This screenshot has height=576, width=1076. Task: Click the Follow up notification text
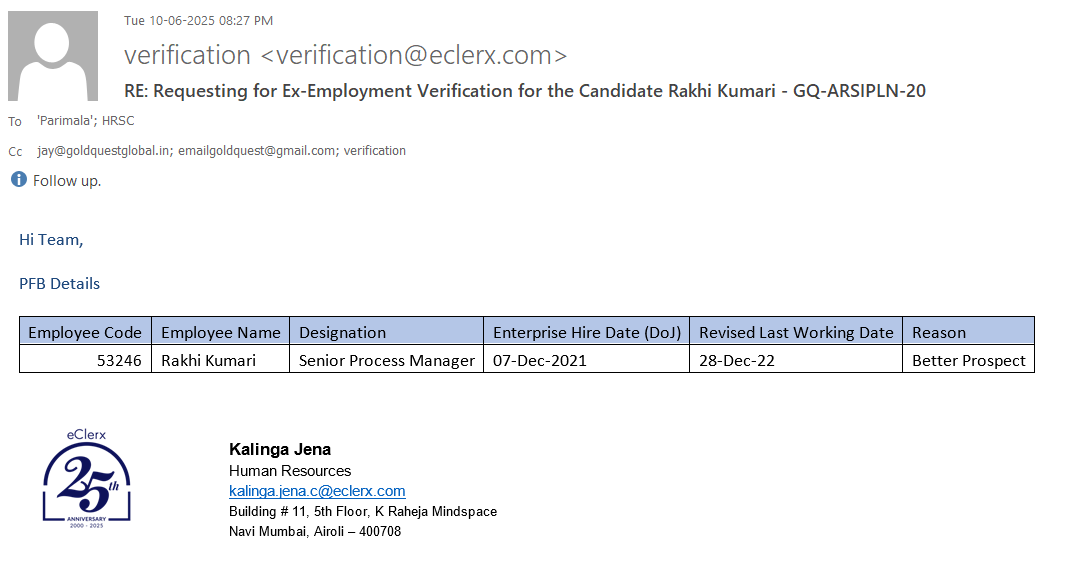coord(67,181)
